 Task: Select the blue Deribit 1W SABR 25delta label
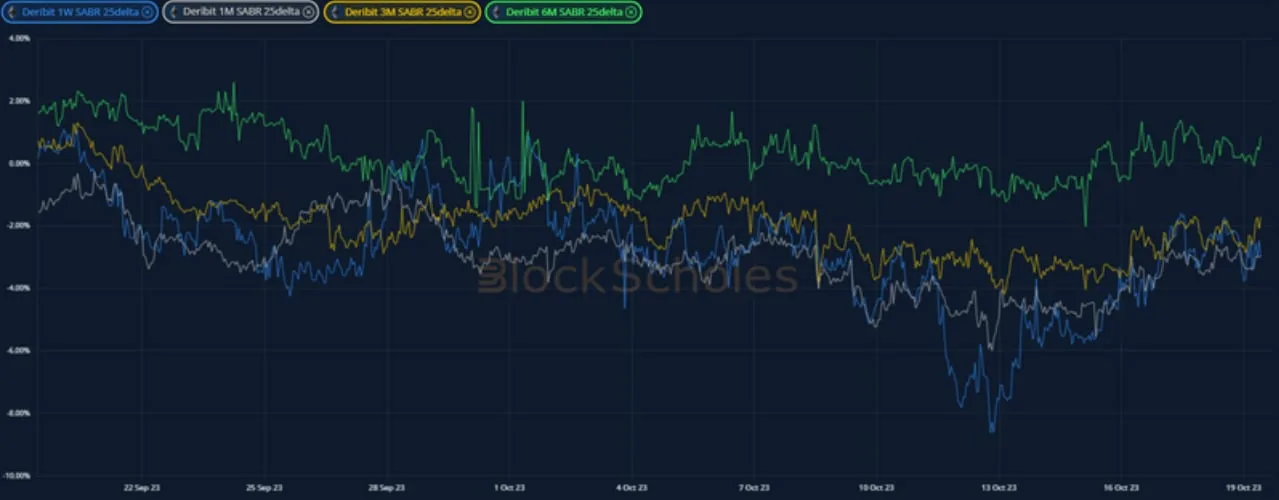(x=80, y=12)
